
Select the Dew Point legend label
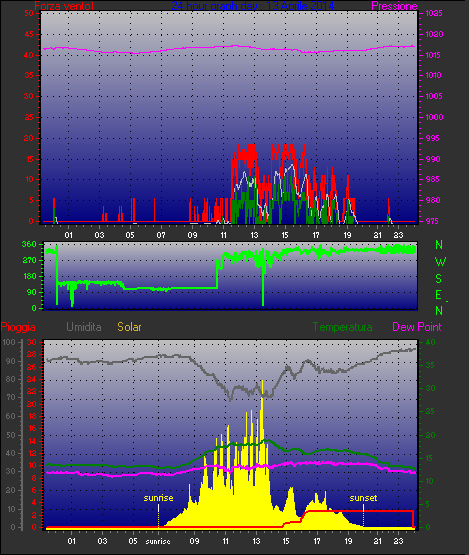(x=417, y=327)
